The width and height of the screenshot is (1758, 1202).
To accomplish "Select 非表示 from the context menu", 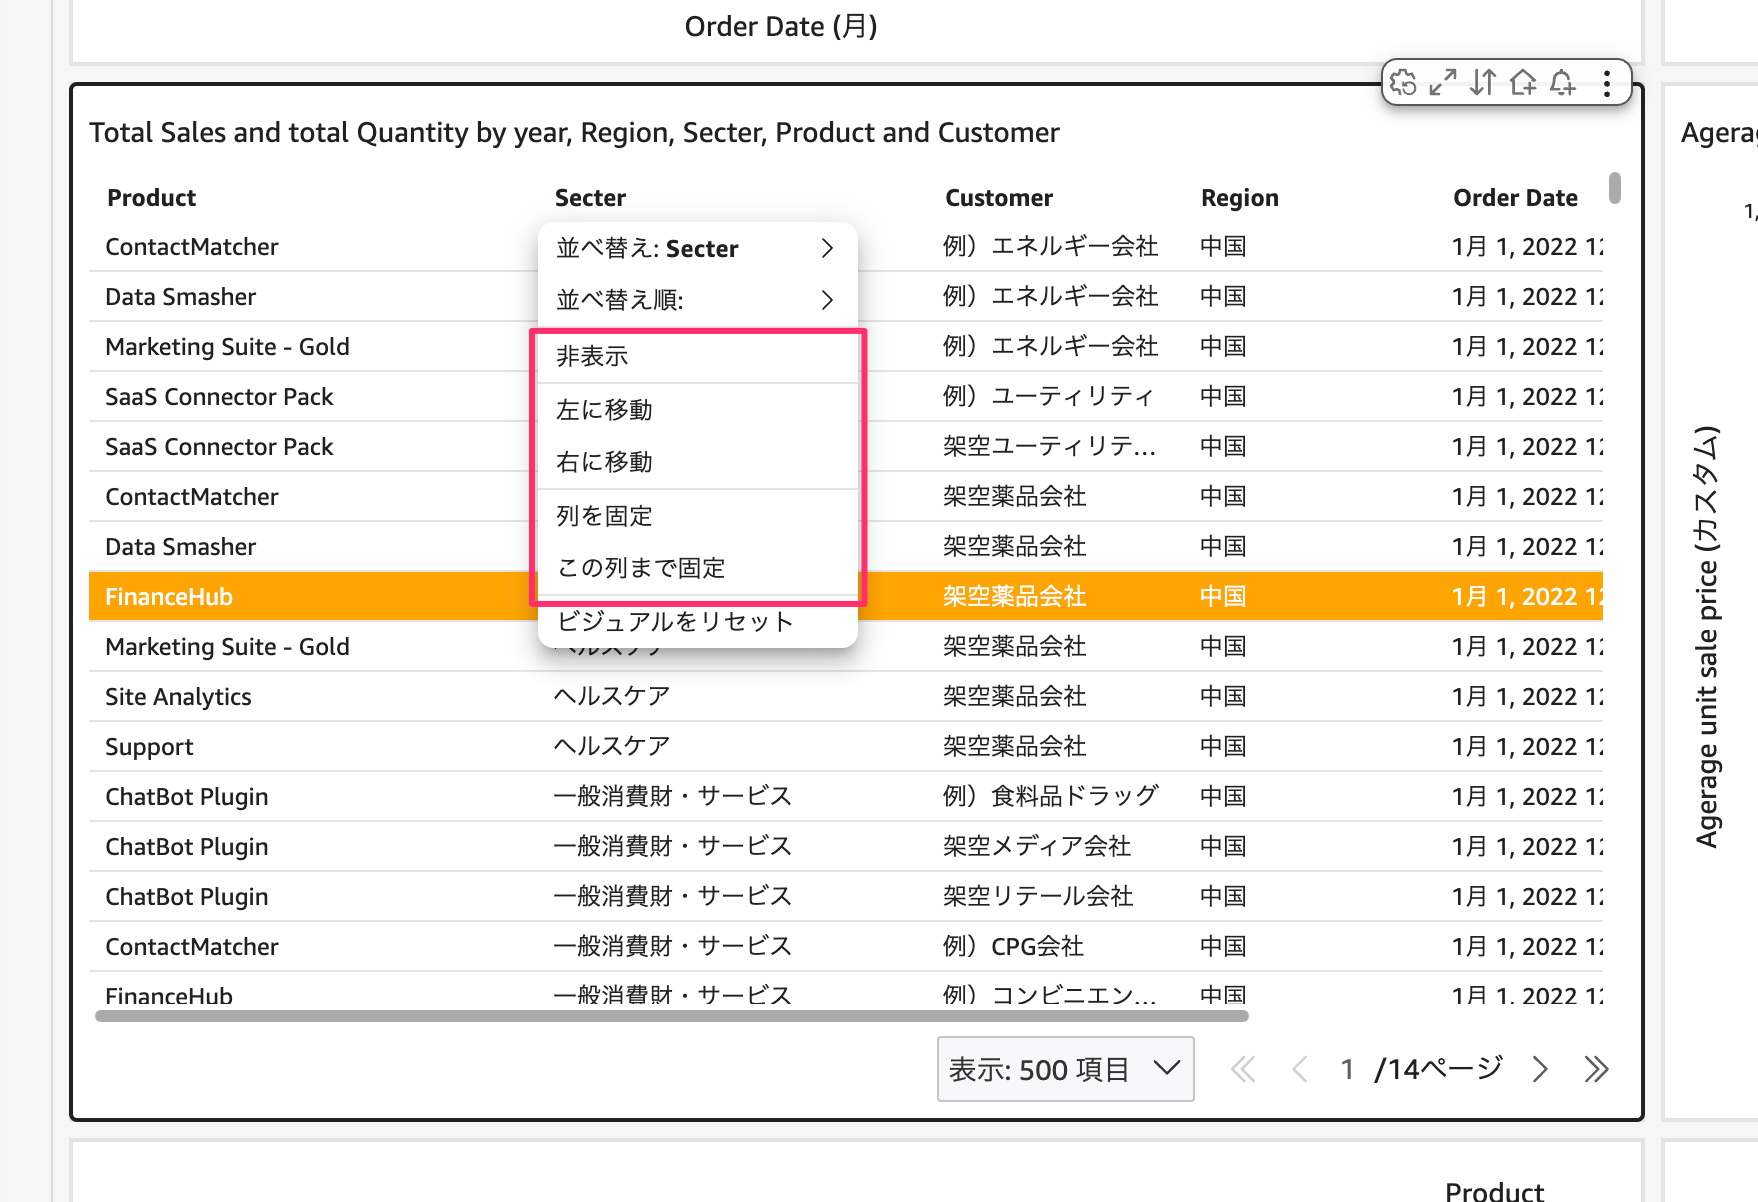I will click(697, 356).
